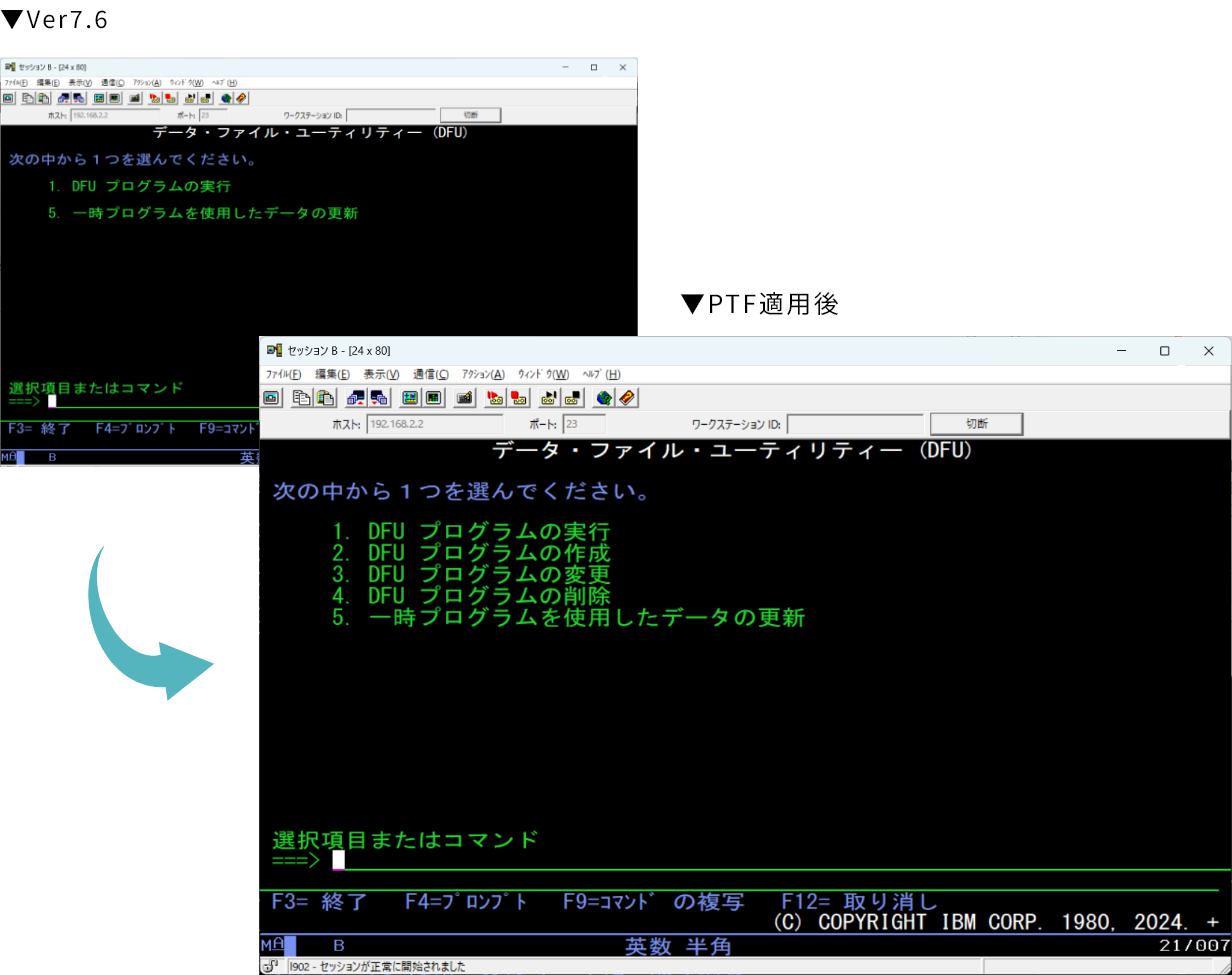
Task: Click Print Screen icon in the smaller window
Action: (x=8, y=98)
